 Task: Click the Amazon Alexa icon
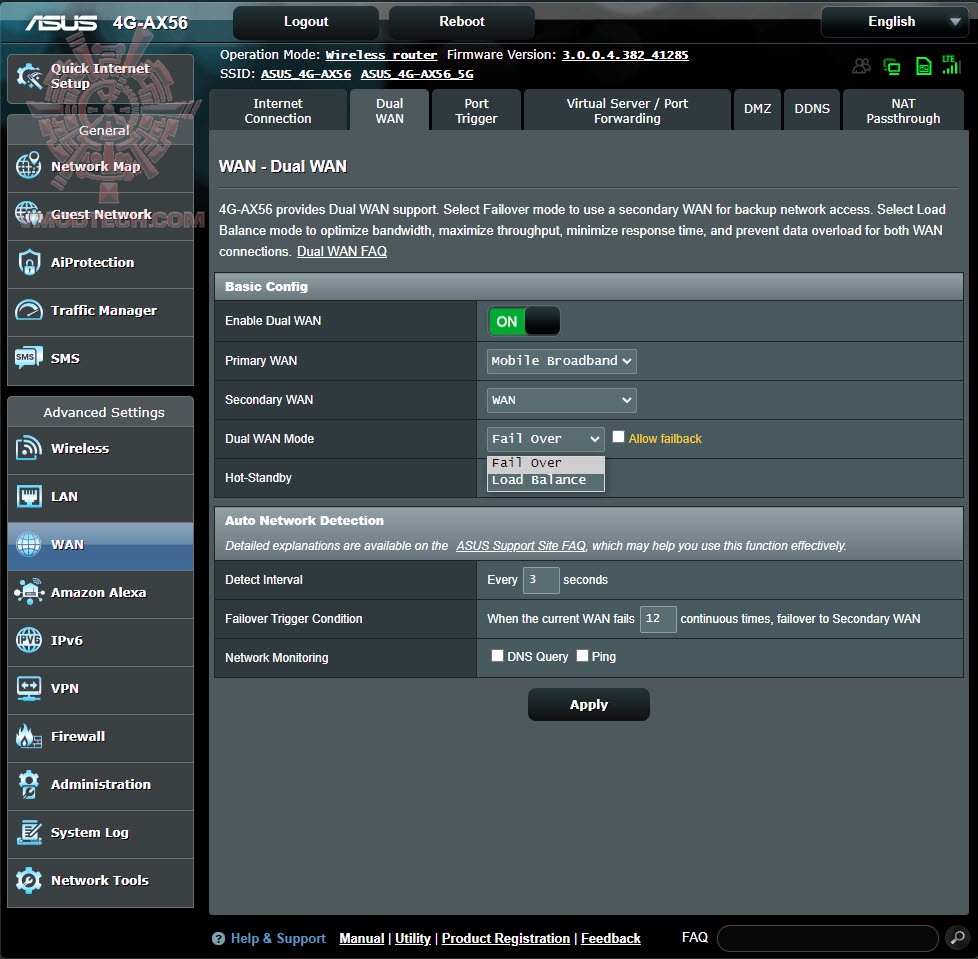coord(29,592)
